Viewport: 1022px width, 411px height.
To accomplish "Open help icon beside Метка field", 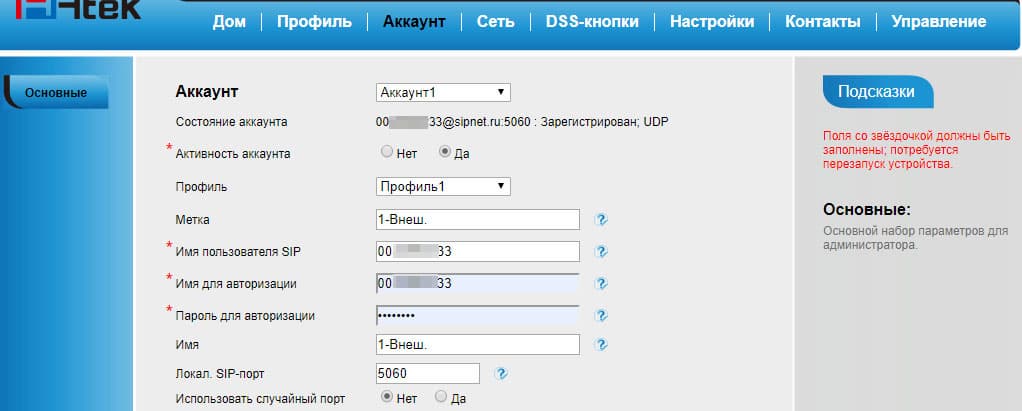I will click(x=601, y=220).
